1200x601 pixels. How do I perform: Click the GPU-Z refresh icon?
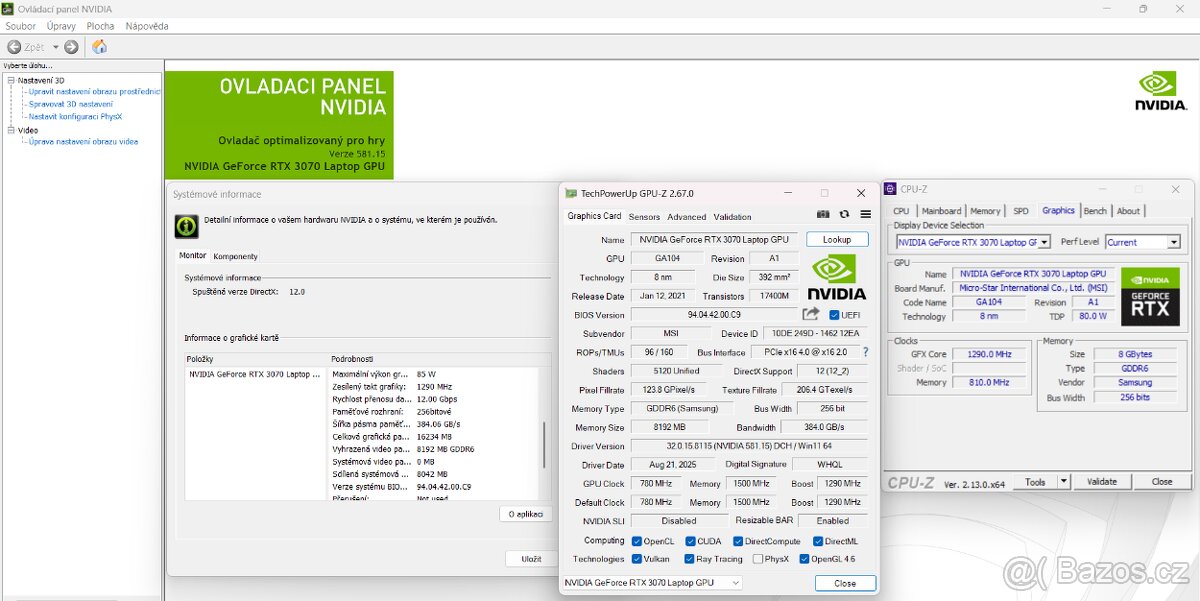[844, 214]
